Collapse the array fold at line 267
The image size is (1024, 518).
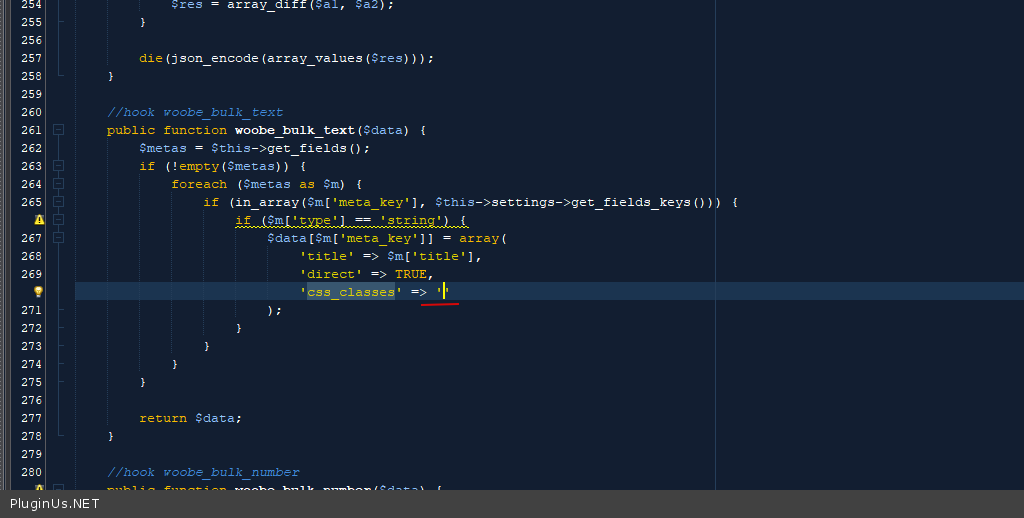[59, 238]
